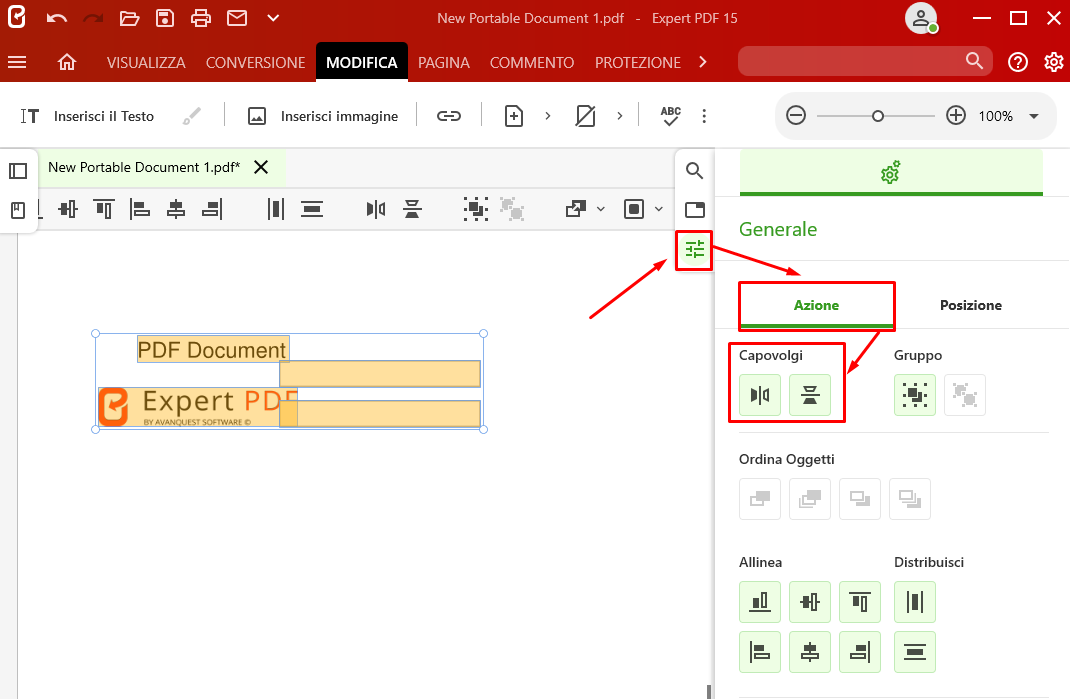The image size is (1070, 699).
Task: Click the crossed rectangle tool icon
Action: click(585, 116)
